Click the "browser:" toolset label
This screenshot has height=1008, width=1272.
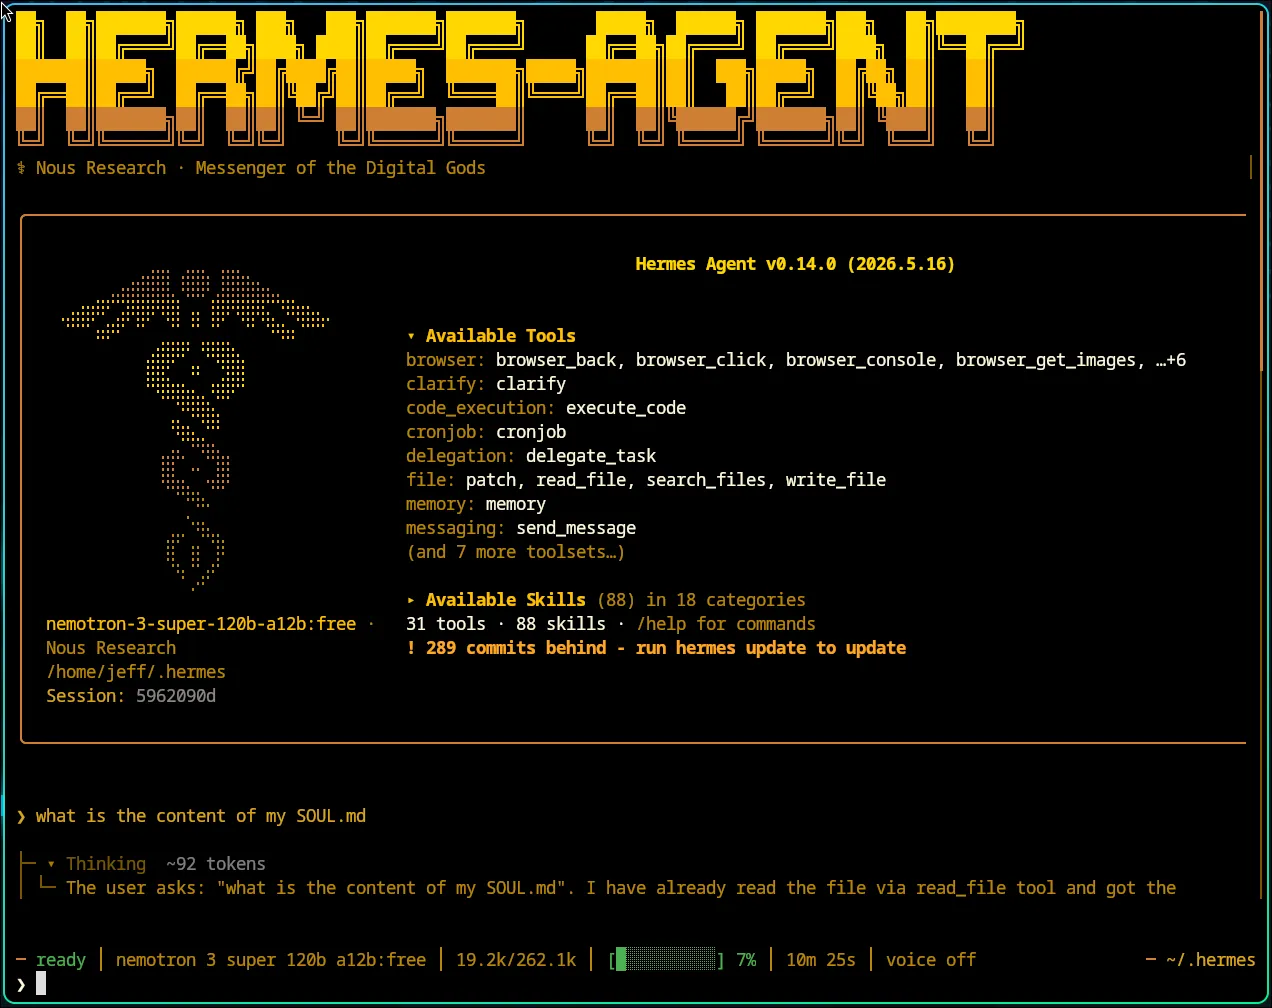click(446, 360)
